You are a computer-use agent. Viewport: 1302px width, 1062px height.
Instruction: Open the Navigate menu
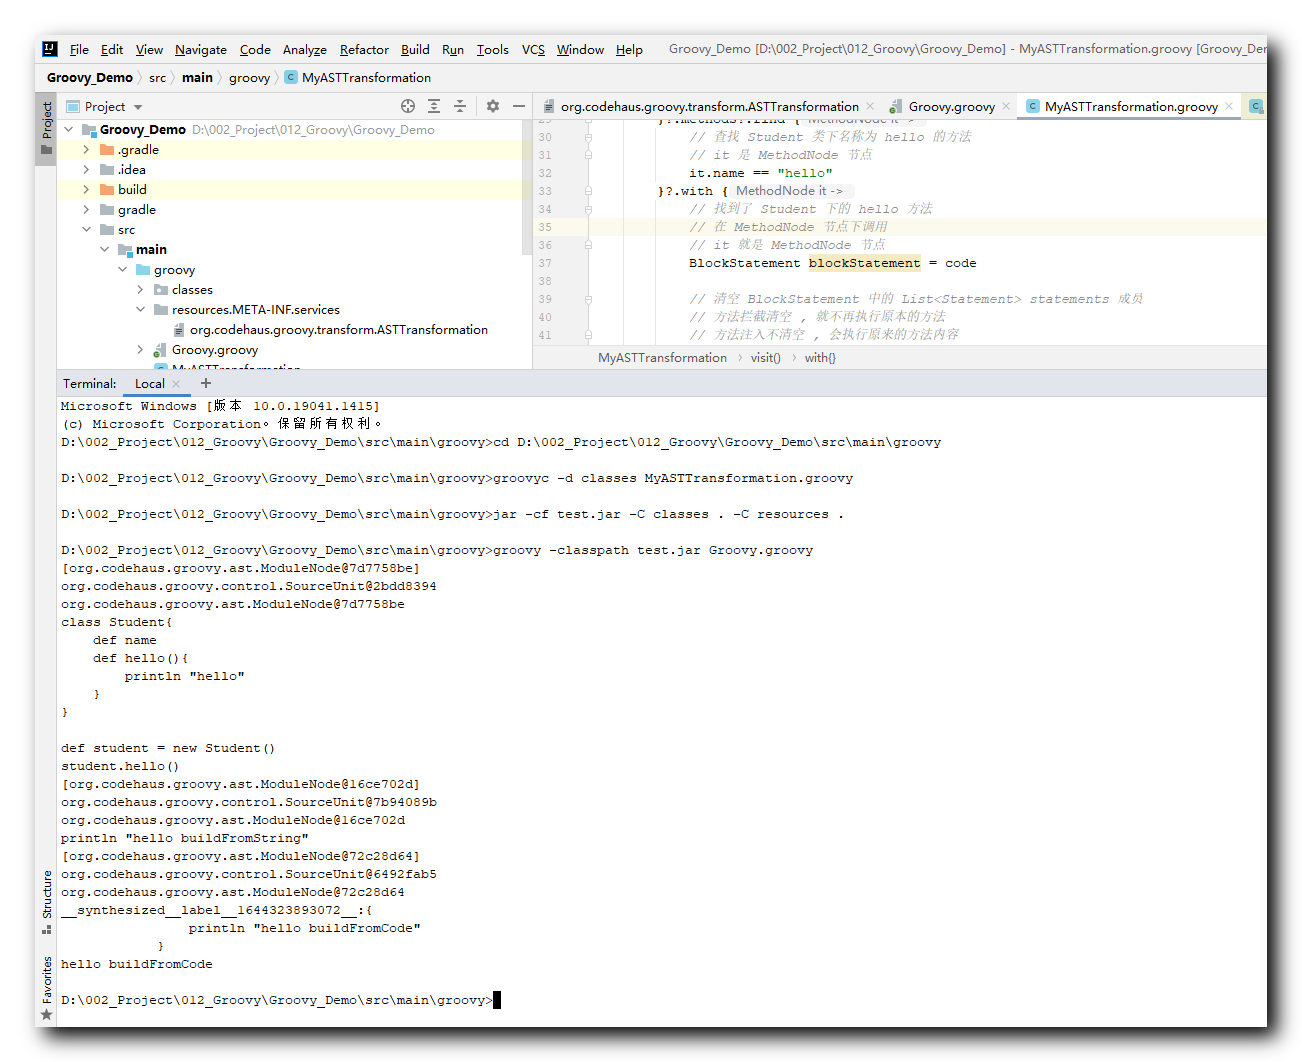coord(201,49)
